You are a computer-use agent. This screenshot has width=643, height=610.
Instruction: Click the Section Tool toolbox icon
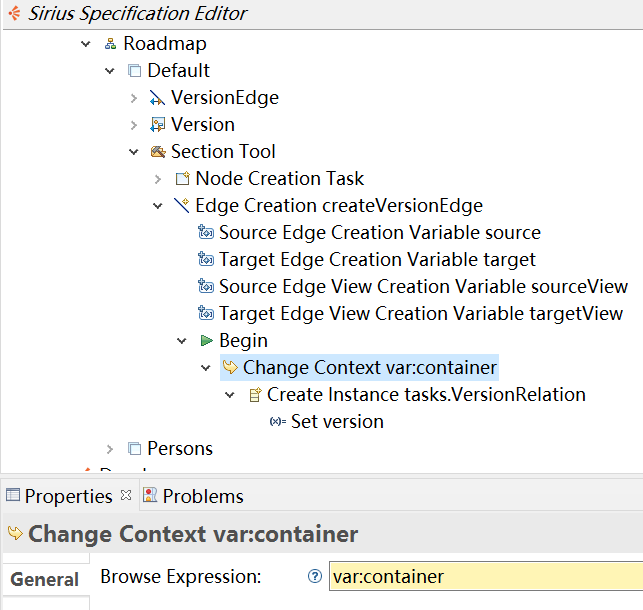tap(158, 152)
